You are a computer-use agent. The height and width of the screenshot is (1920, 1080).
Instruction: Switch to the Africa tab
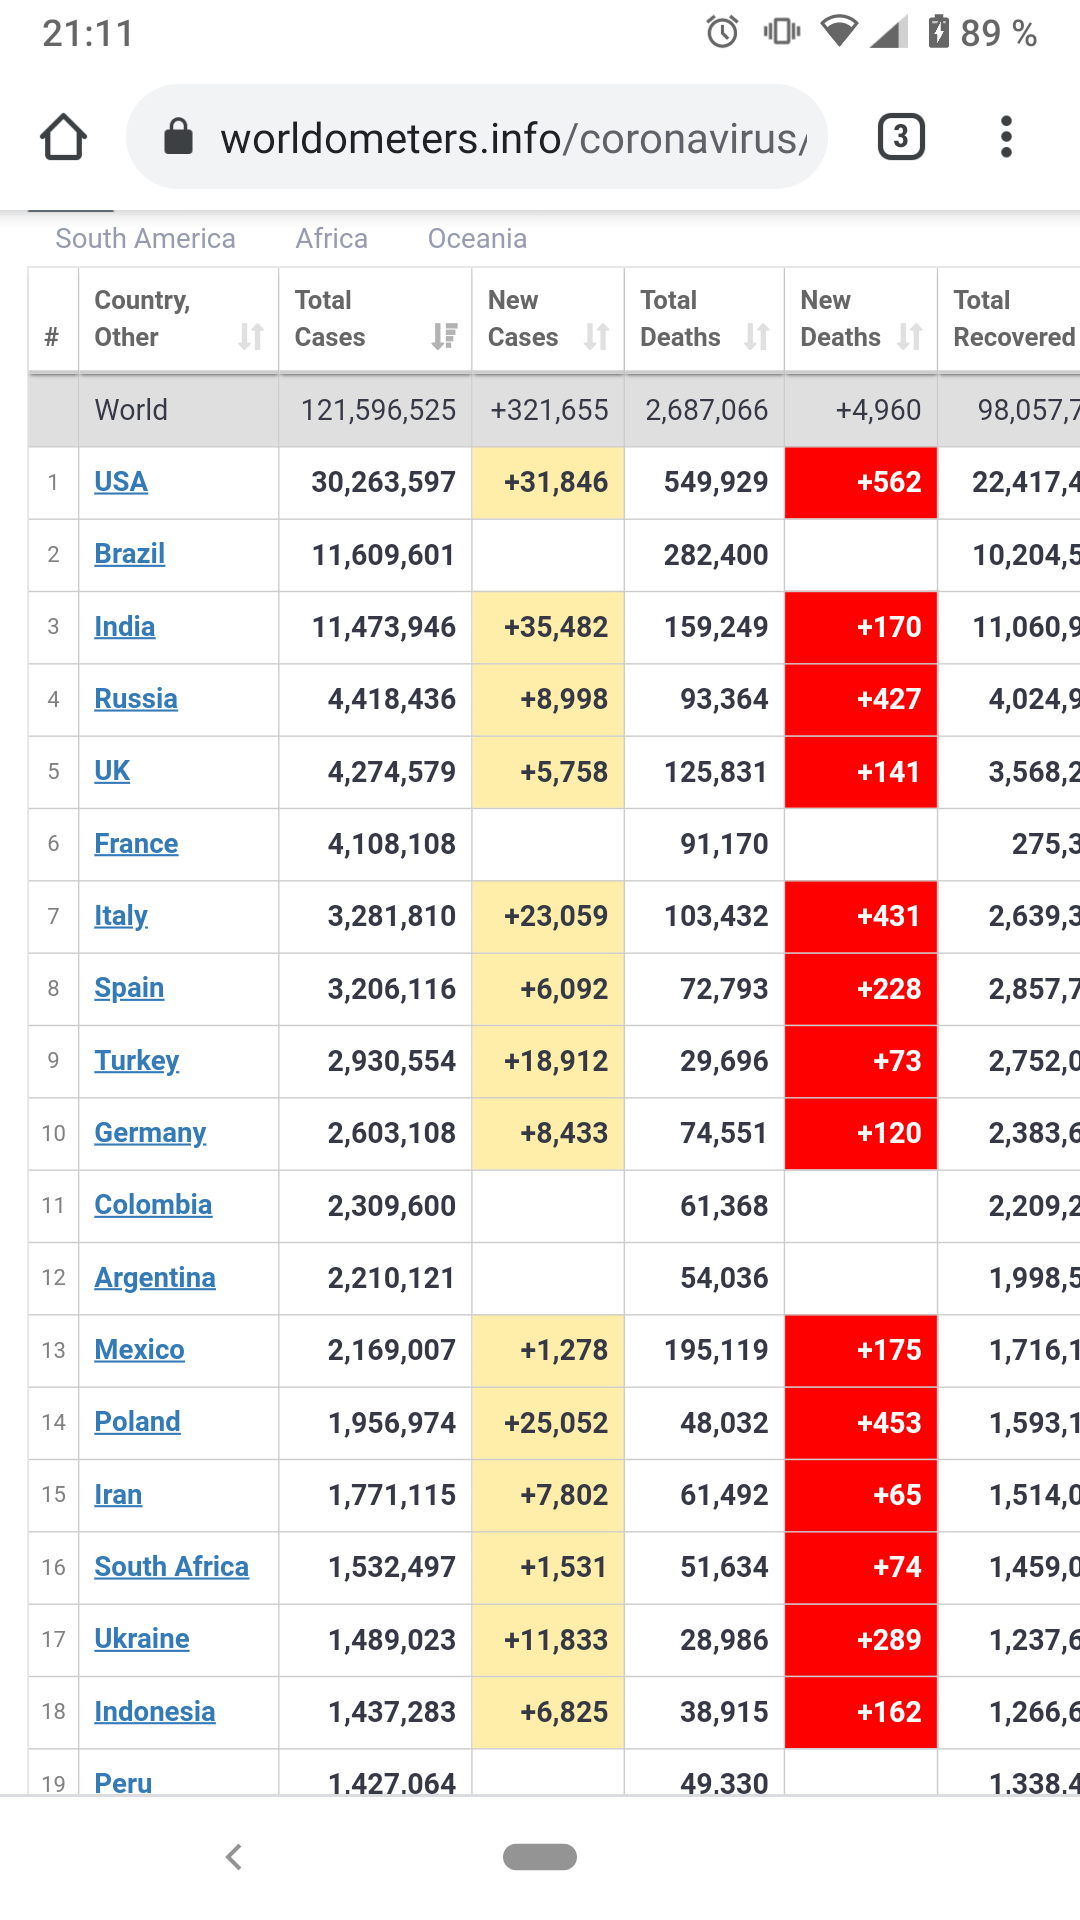331,239
